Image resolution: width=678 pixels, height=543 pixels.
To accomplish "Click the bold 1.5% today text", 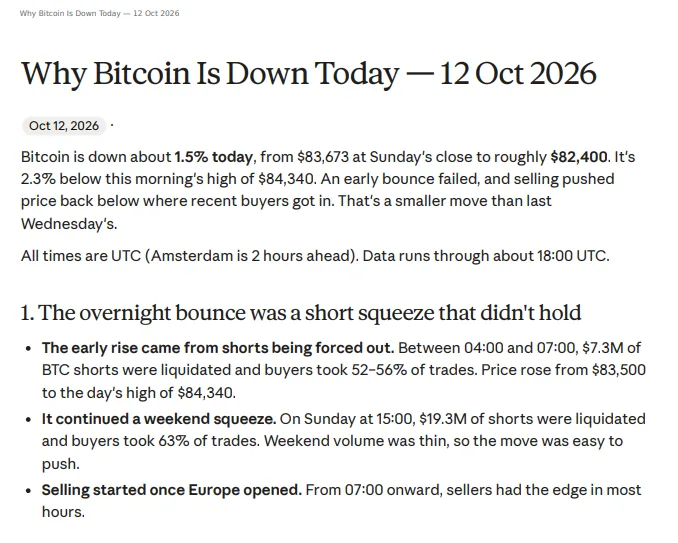I will [x=214, y=157].
